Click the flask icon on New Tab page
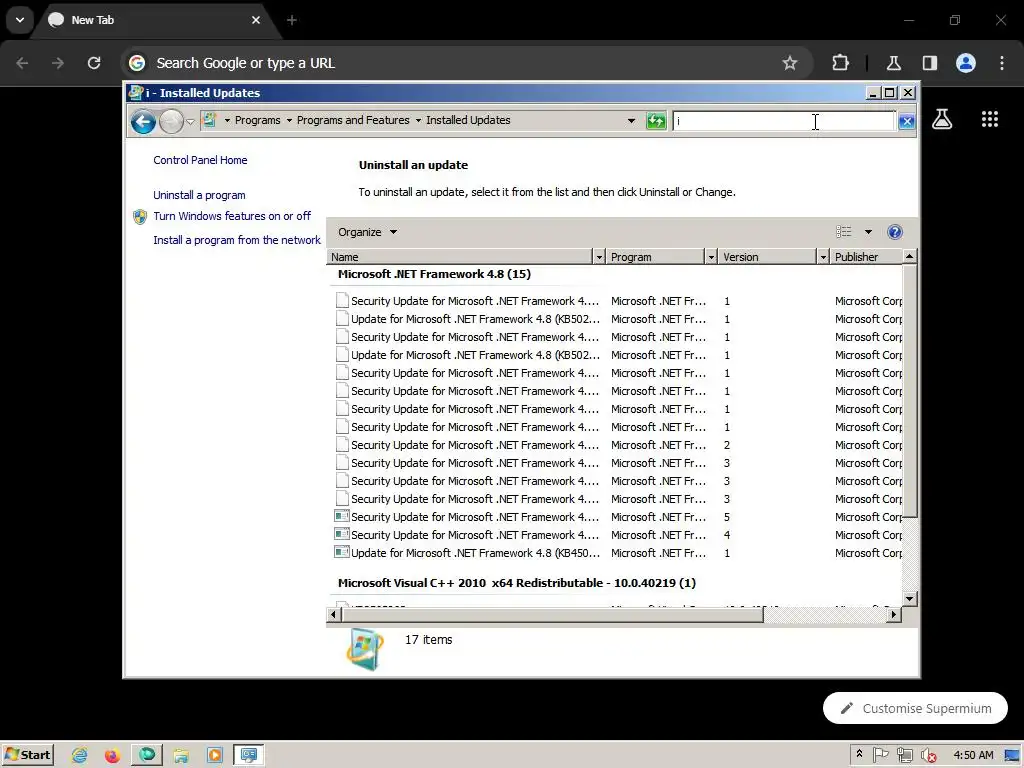1024x768 pixels. pyautogui.click(x=942, y=119)
